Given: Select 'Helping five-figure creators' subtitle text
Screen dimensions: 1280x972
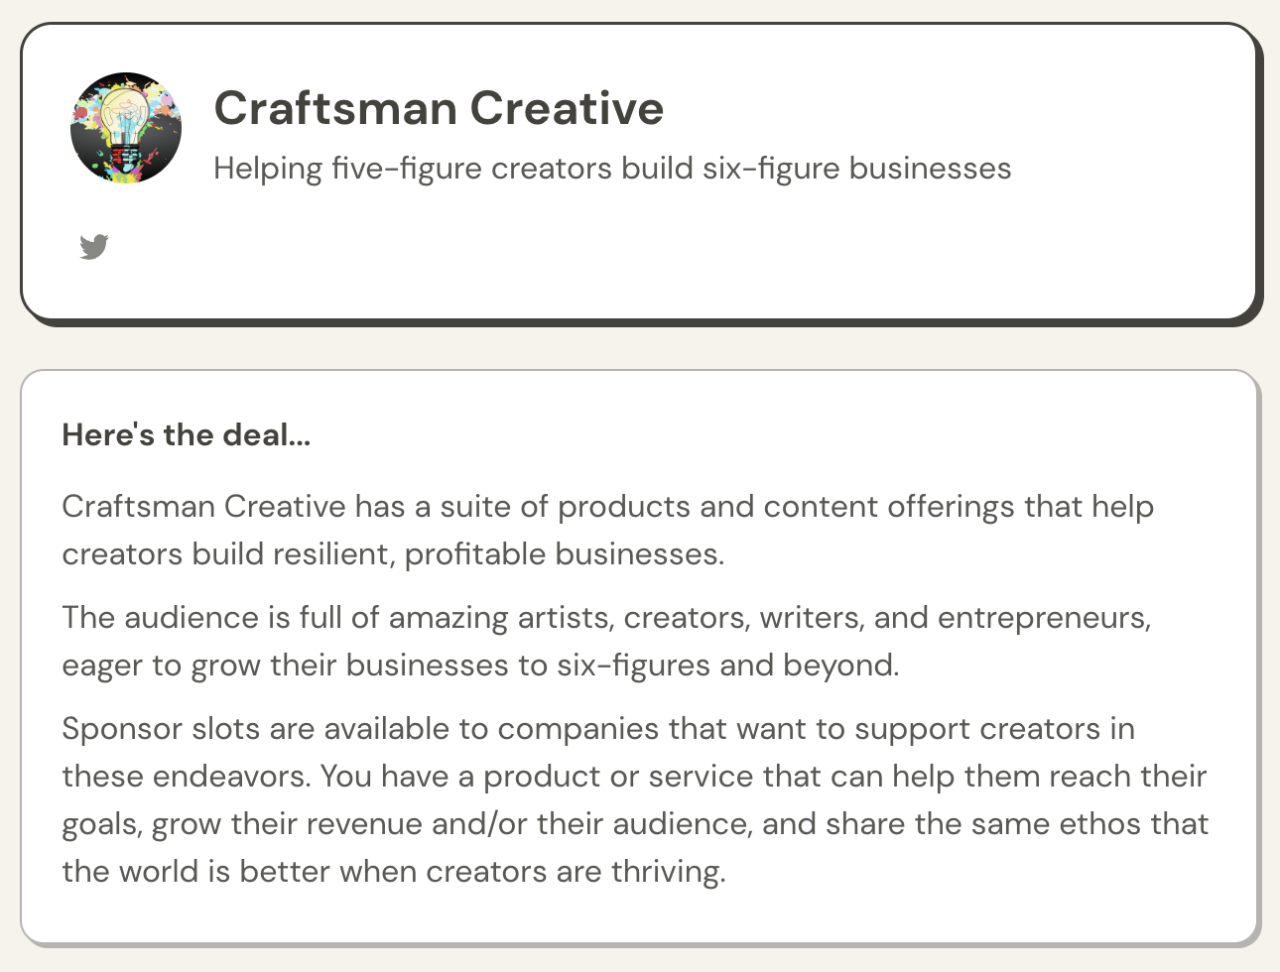Looking at the screenshot, I should coord(612,167).
